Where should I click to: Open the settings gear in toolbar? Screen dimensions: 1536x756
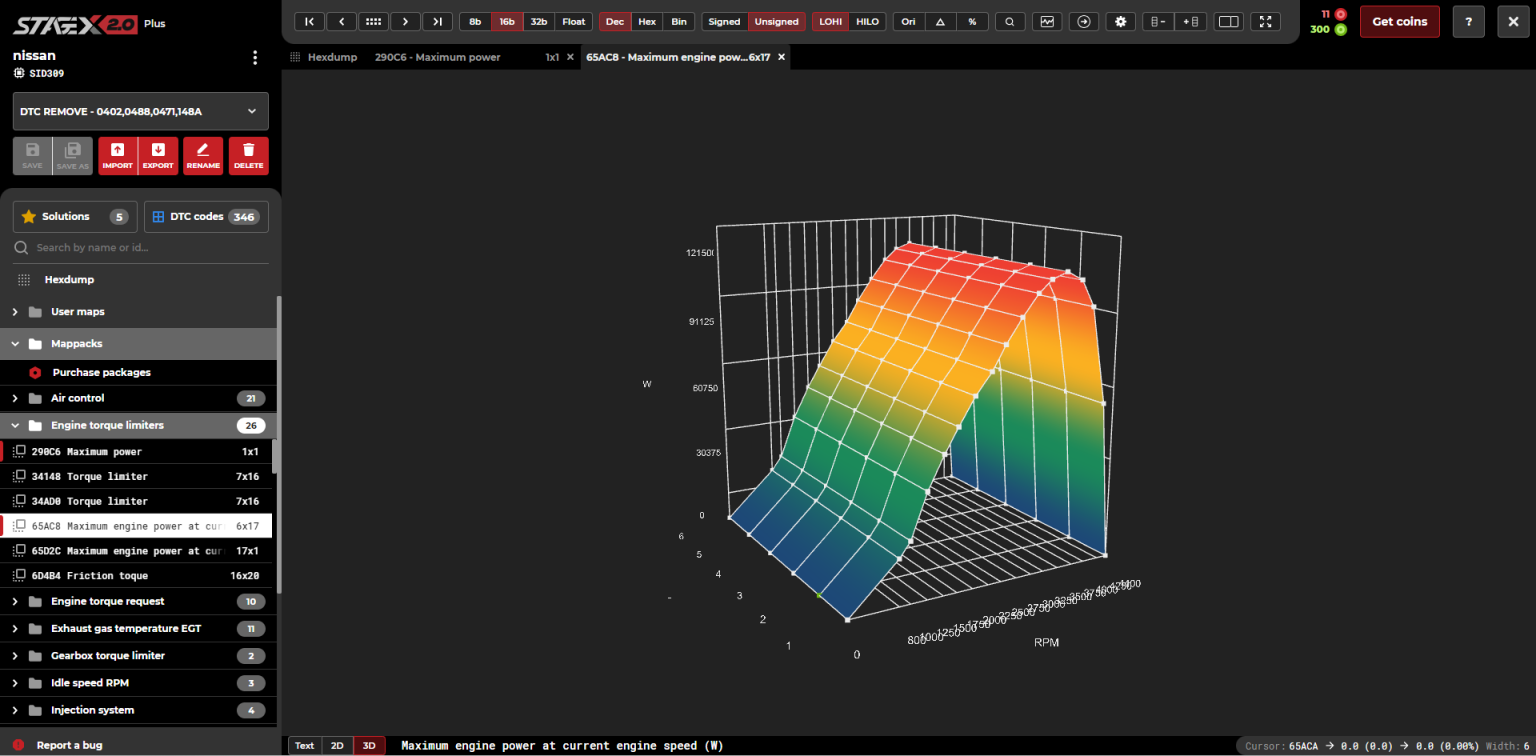tap(1121, 21)
